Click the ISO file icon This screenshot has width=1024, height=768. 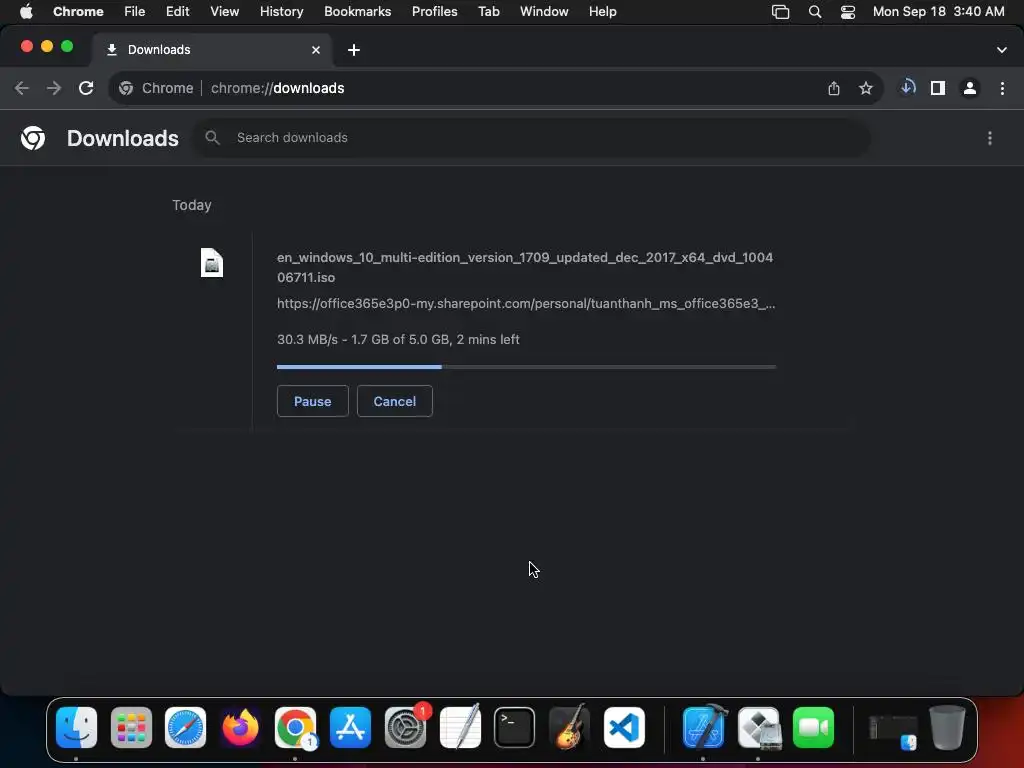tap(212, 263)
